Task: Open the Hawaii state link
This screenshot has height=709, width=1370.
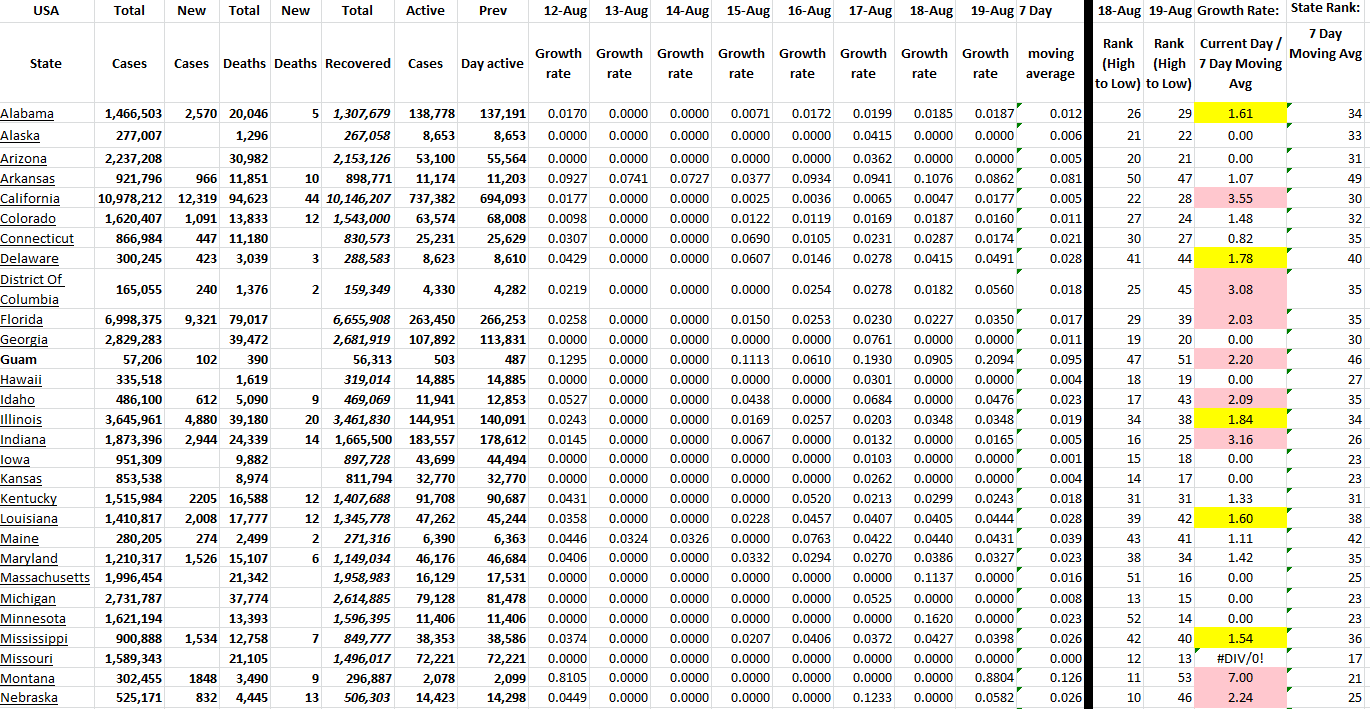Action: pos(21,380)
